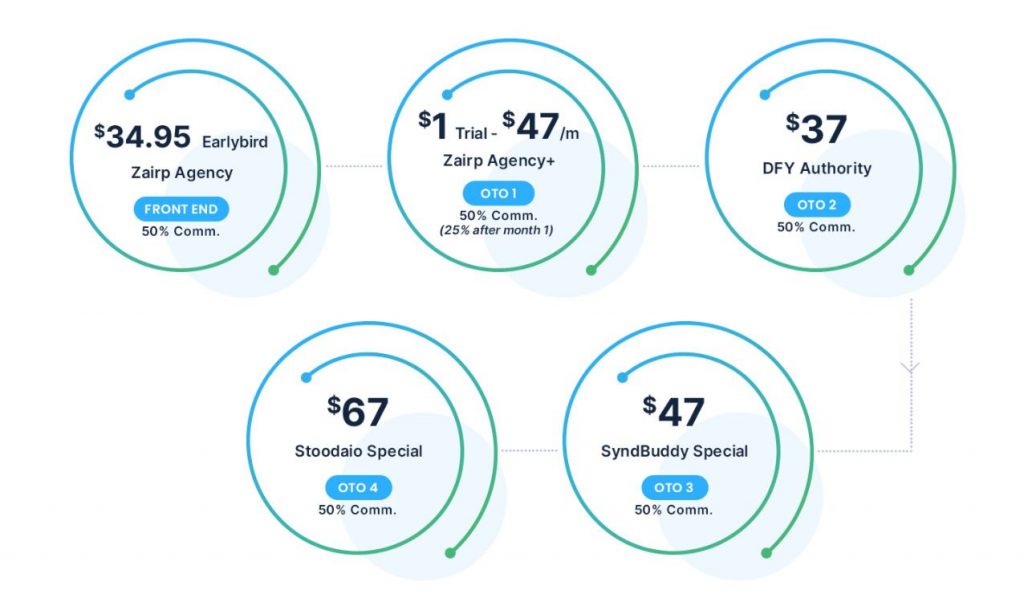Click the green dot on Zairp Agency ring
This screenshot has width=1024, height=598.
274,270
